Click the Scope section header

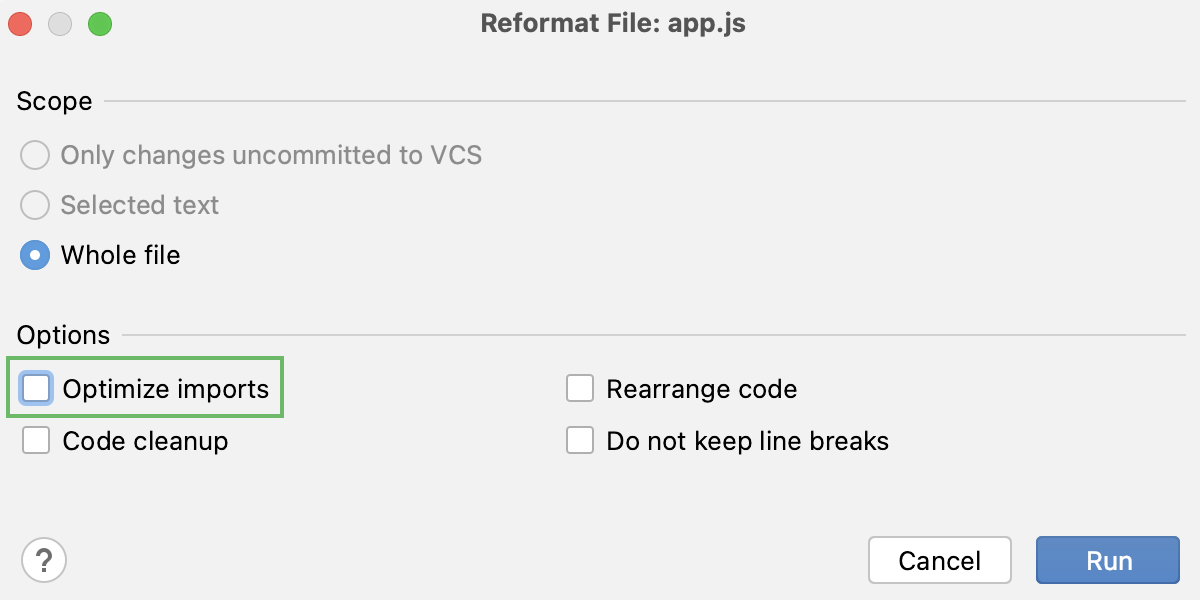click(x=53, y=101)
